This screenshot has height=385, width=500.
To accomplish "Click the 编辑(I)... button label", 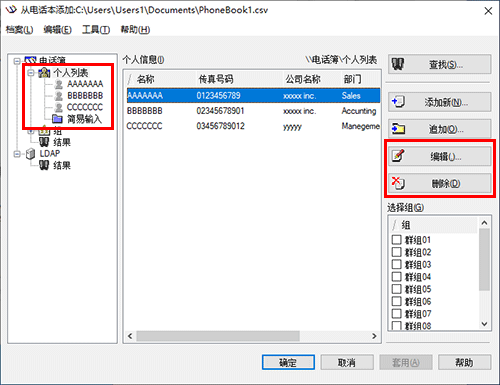I will 445,156.
